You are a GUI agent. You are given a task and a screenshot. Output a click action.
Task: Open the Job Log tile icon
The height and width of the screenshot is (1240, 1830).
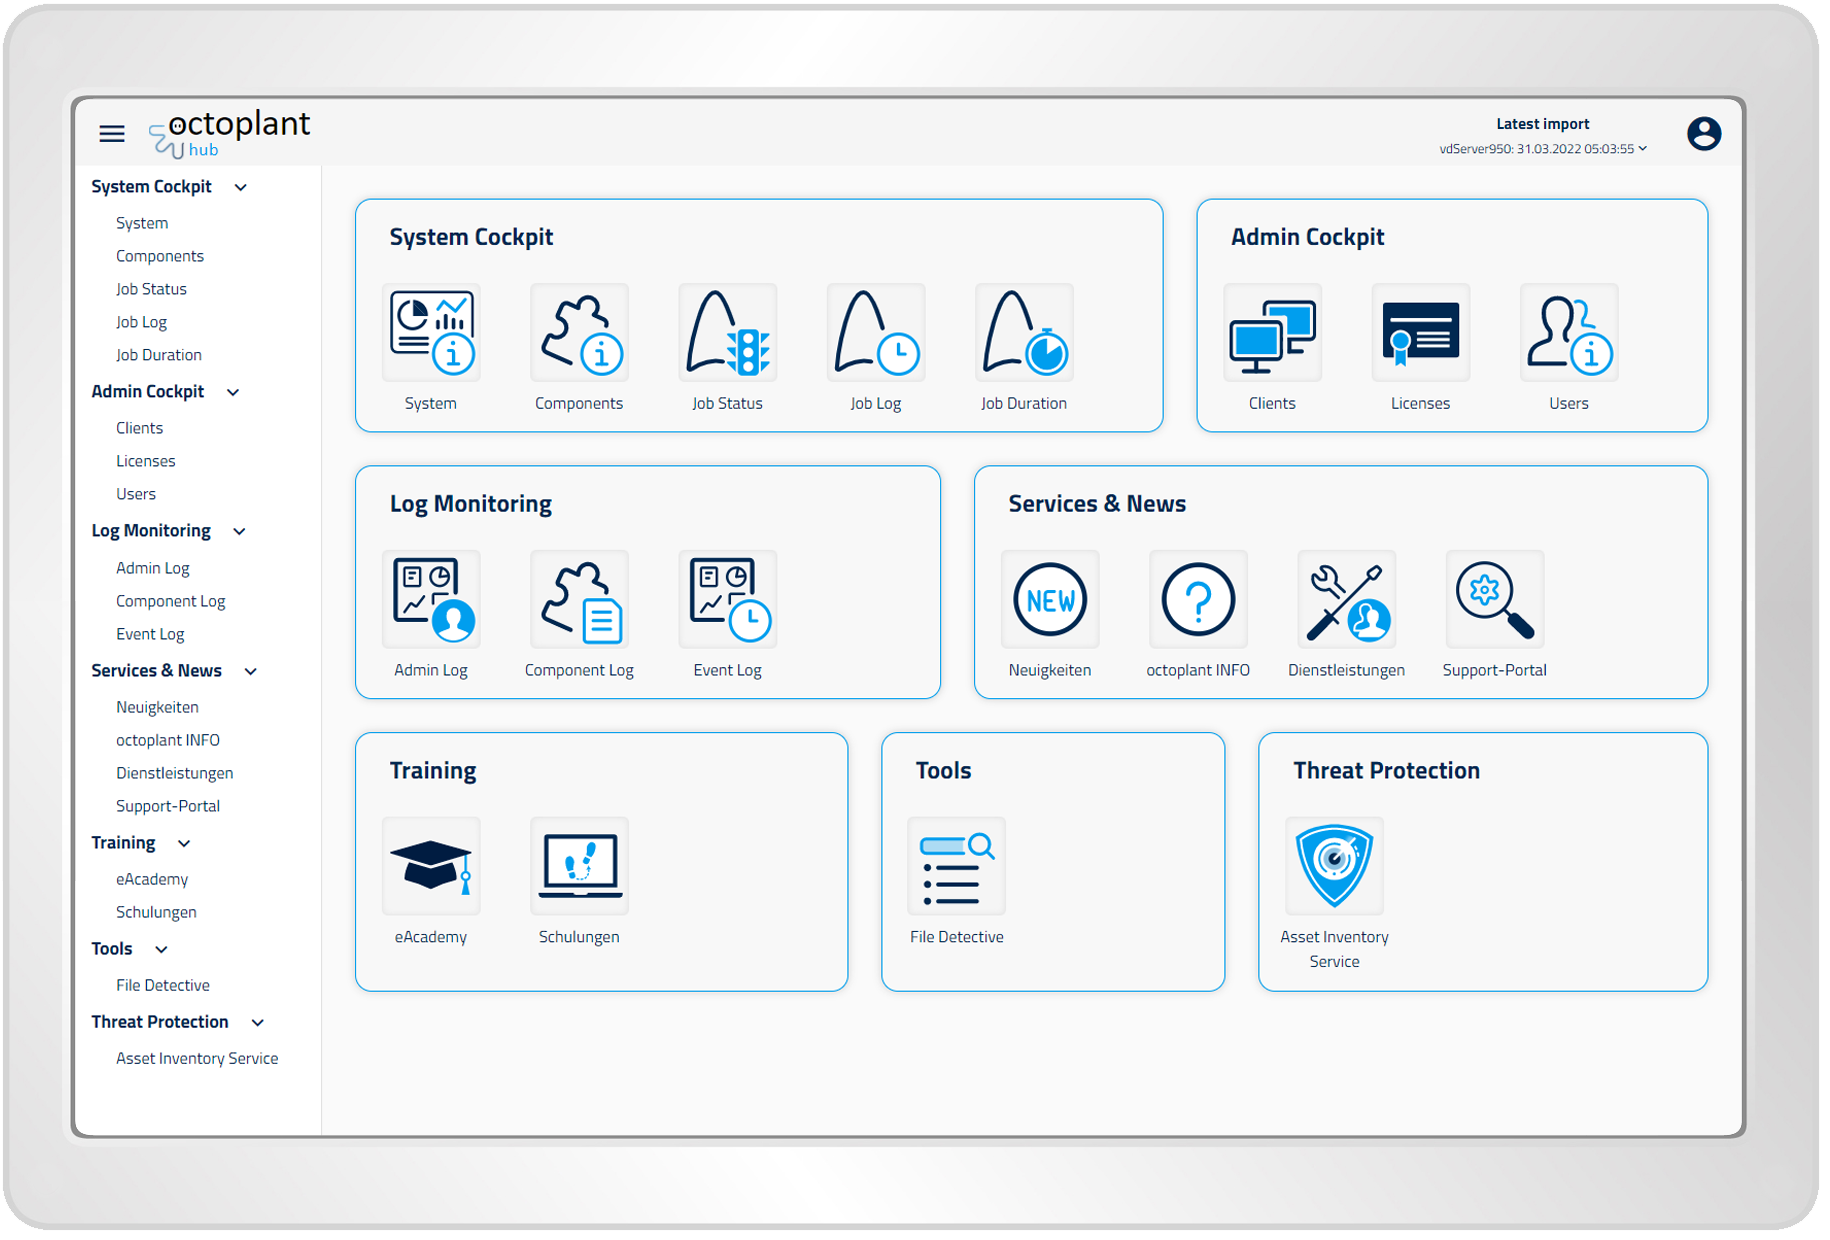[x=876, y=333]
